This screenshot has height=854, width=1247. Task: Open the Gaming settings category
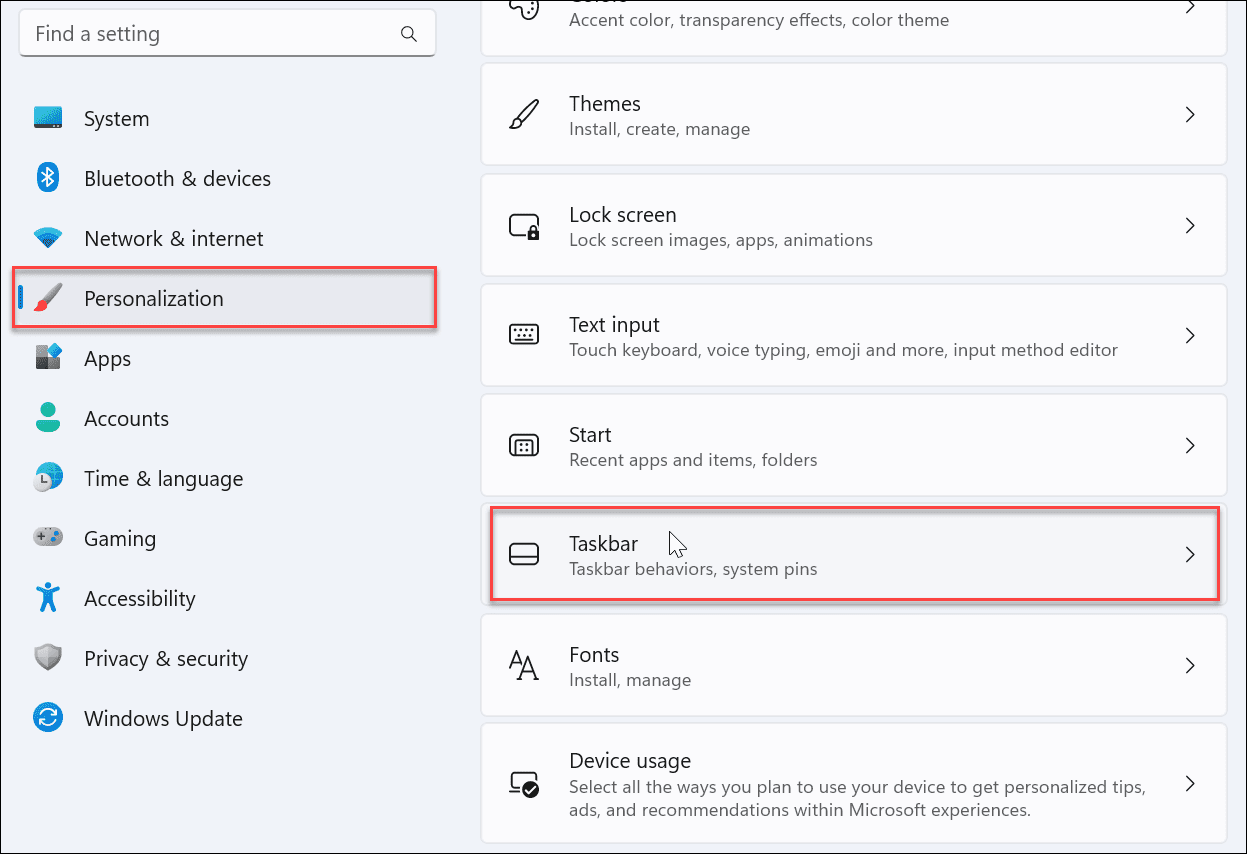(227, 538)
